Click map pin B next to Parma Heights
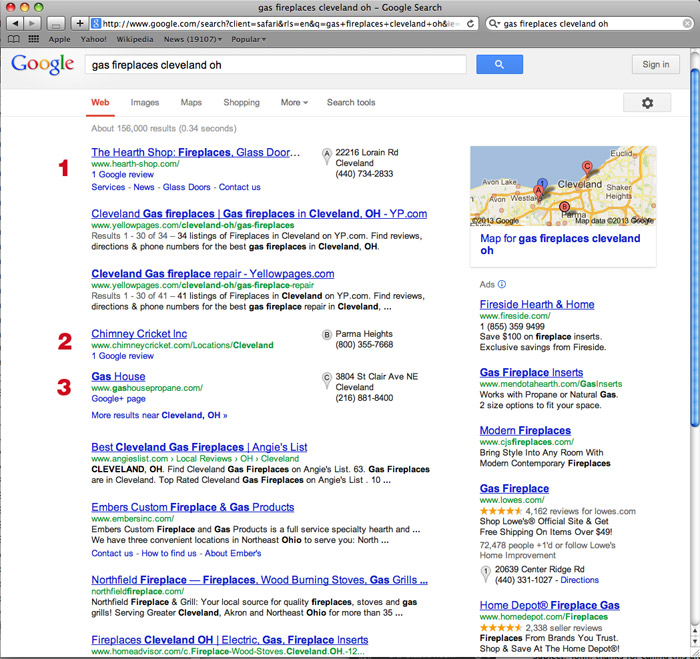This screenshot has width=700, height=659. [x=327, y=334]
